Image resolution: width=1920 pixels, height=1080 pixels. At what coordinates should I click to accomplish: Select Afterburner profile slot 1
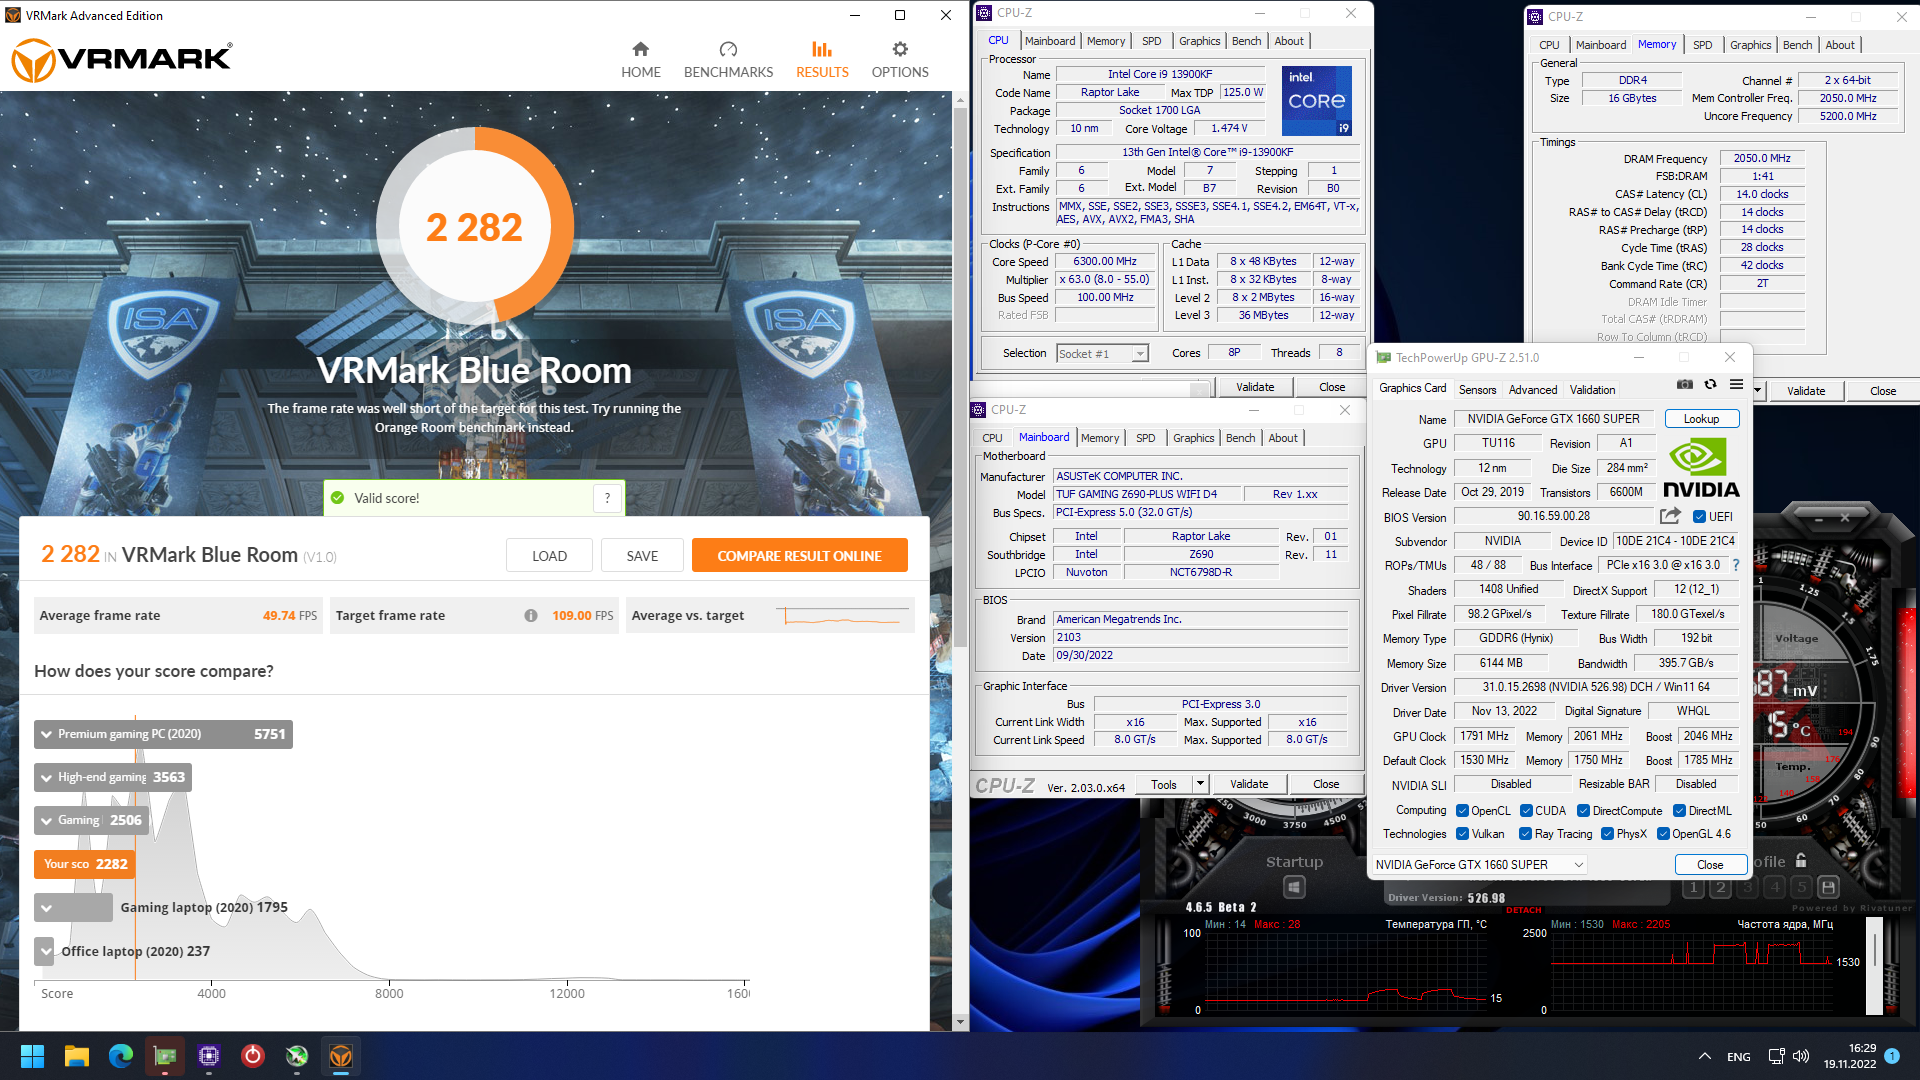[1693, 887]
